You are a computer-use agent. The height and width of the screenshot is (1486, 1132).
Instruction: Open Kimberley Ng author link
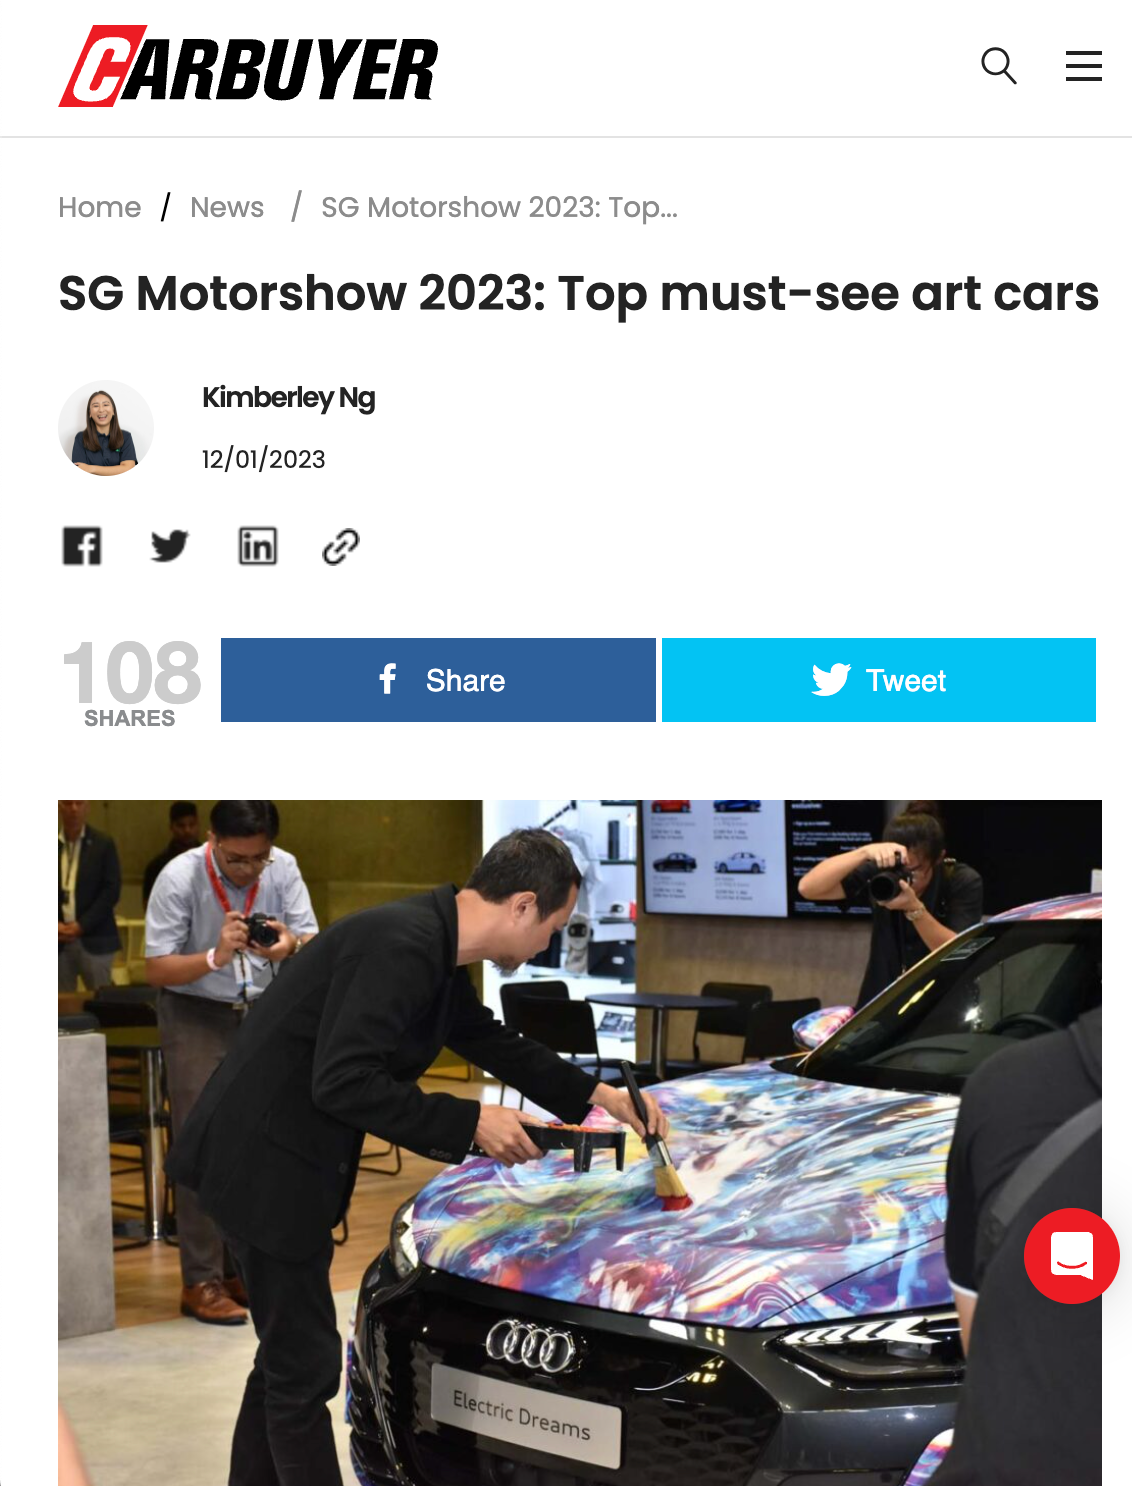click(x=288, y=397)
